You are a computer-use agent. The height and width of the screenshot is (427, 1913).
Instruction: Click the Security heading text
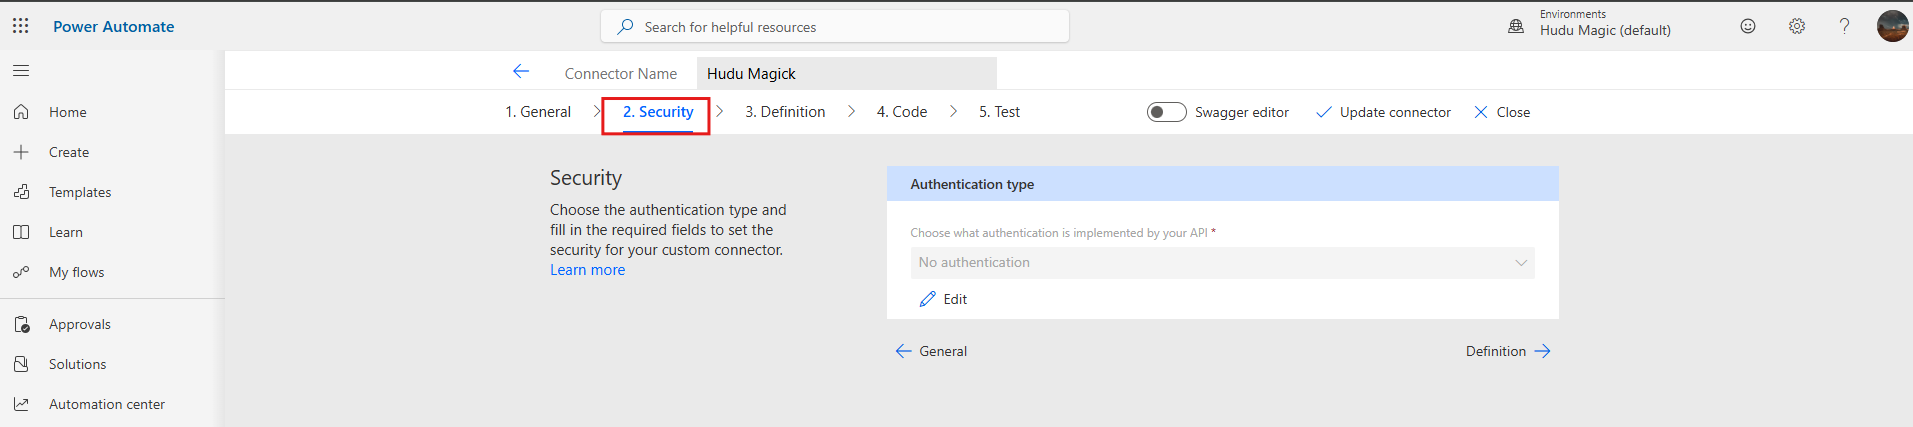click(586, 178)
